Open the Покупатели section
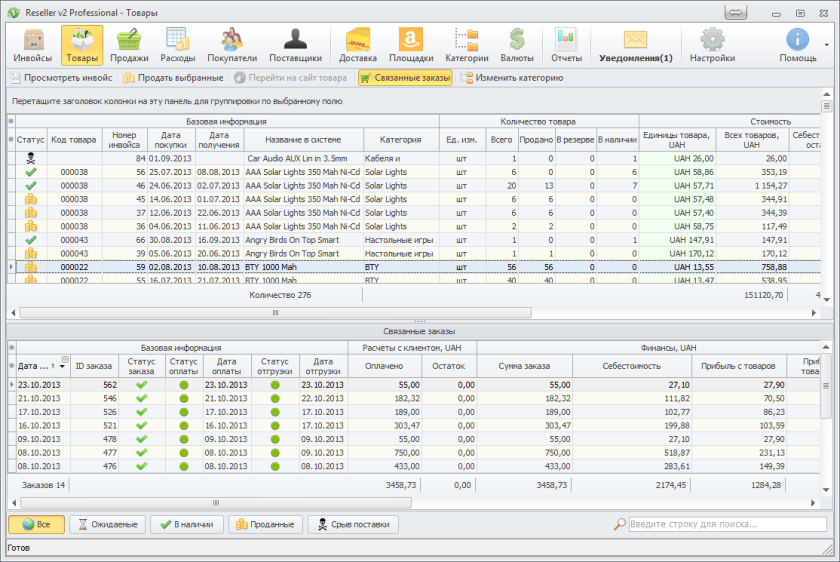The width and height of the screenshot is (840, 562). [x=232, y=45]
